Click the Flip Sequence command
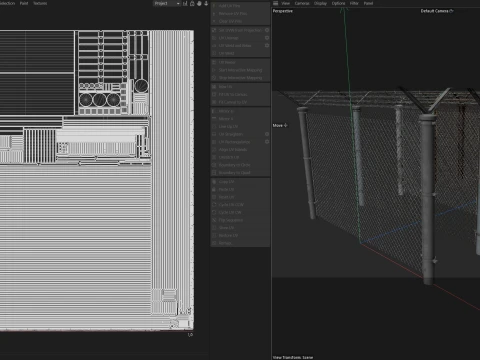This screenshot has height=360, width=480. tap(231, 220)
